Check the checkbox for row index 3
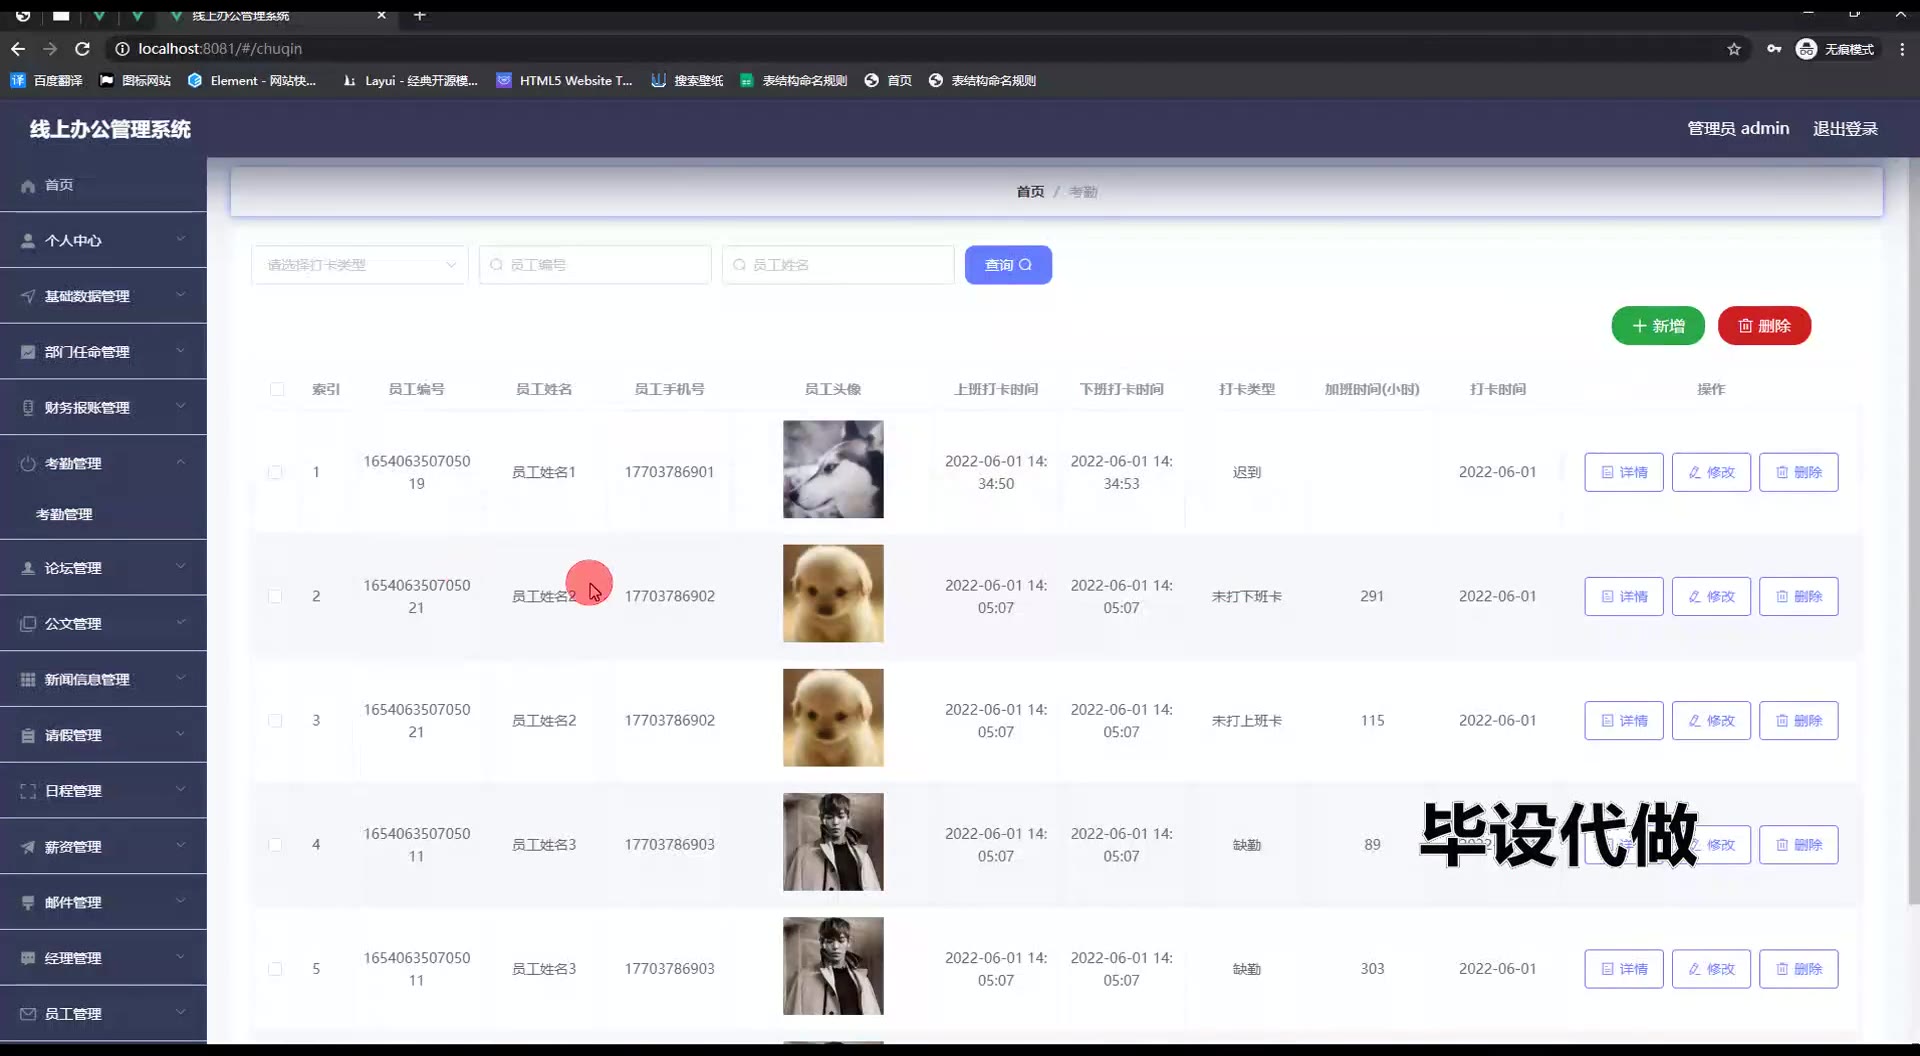The width and height of the screenshot is (1920, 1056). [275, 721]
